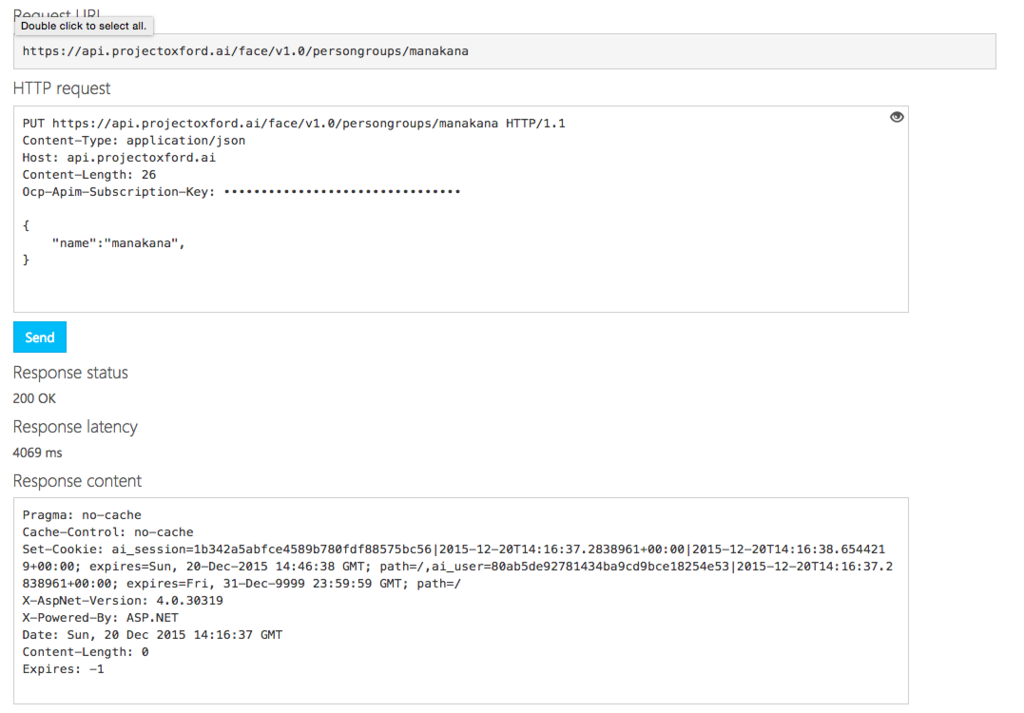Click the "name":"manakana" JSON body line
This screenshot has height=713, width=1024.
tap(118, 243)
